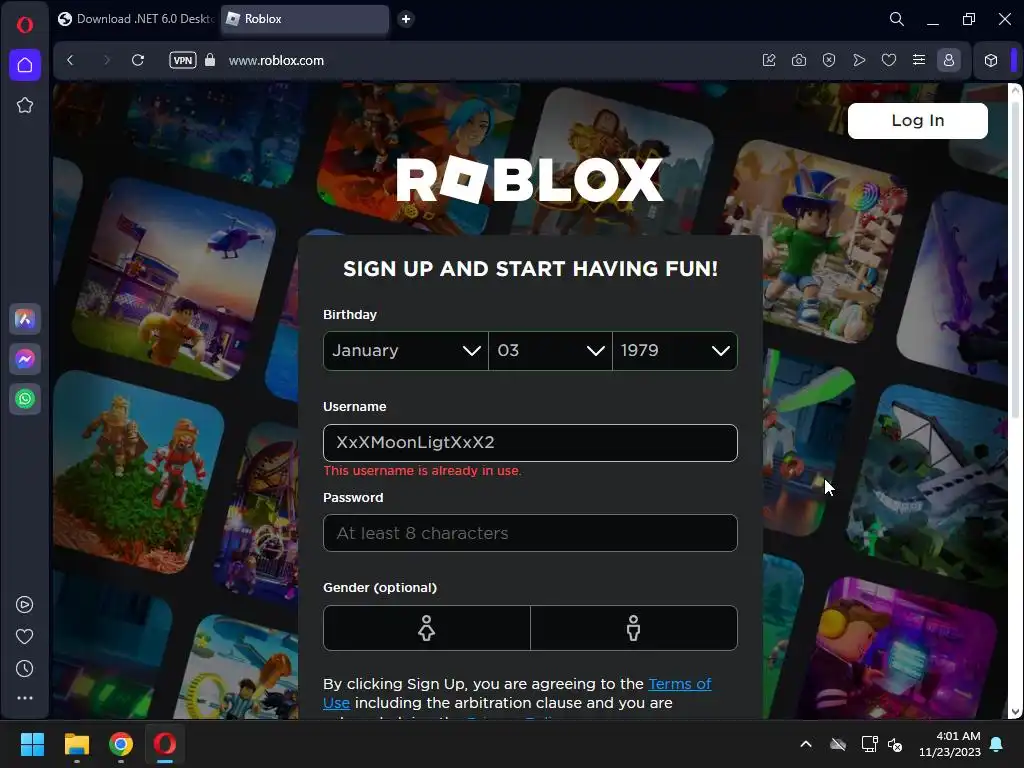Switch to the Roblox tab
This screenshot has height=768, width=1024.
click(305, 19)
